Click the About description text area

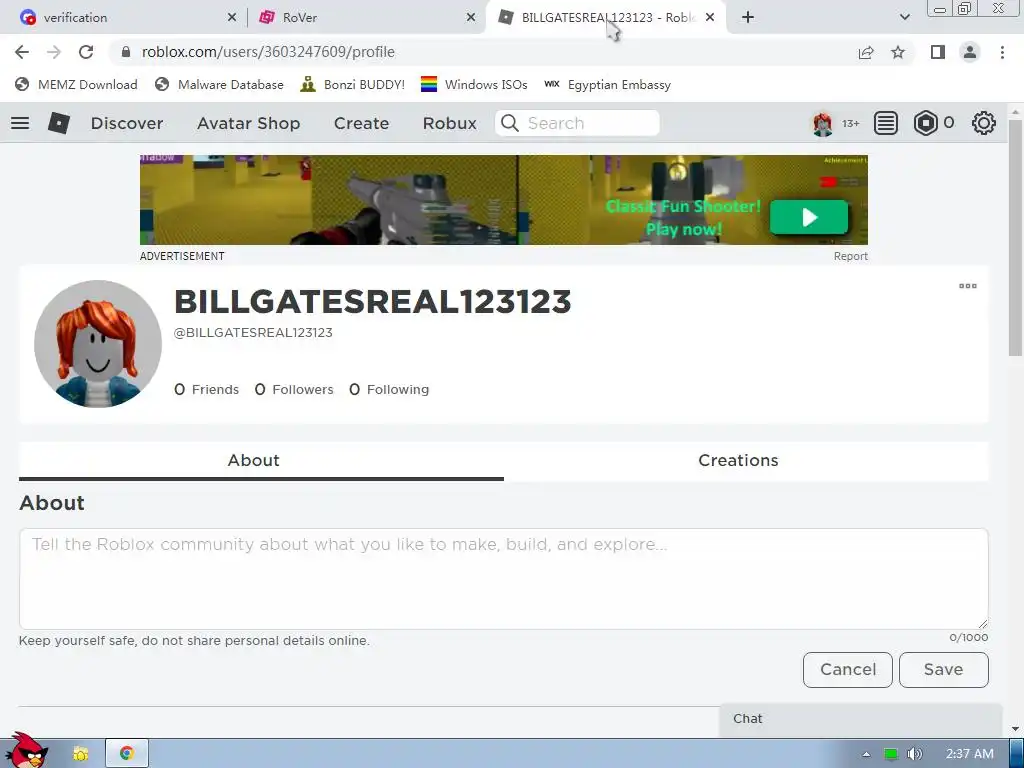coord(504,579)
